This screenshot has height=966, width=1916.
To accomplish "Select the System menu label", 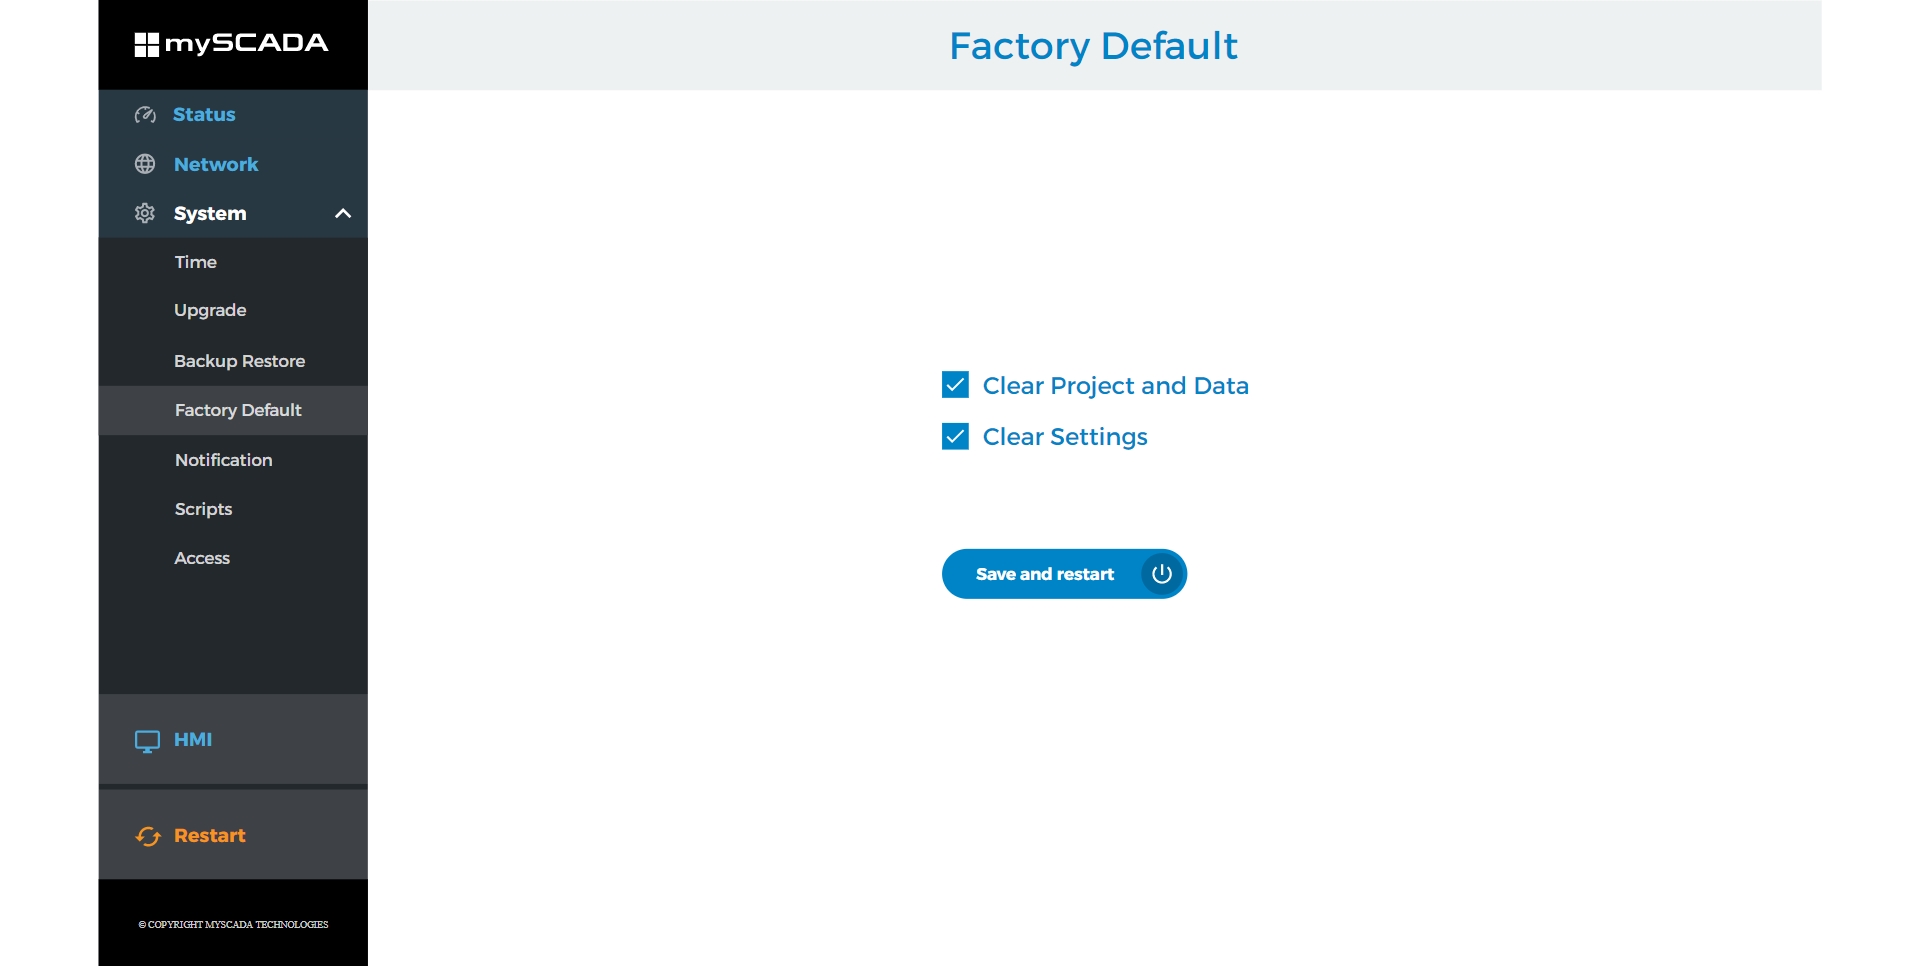I will pos(210,213).
